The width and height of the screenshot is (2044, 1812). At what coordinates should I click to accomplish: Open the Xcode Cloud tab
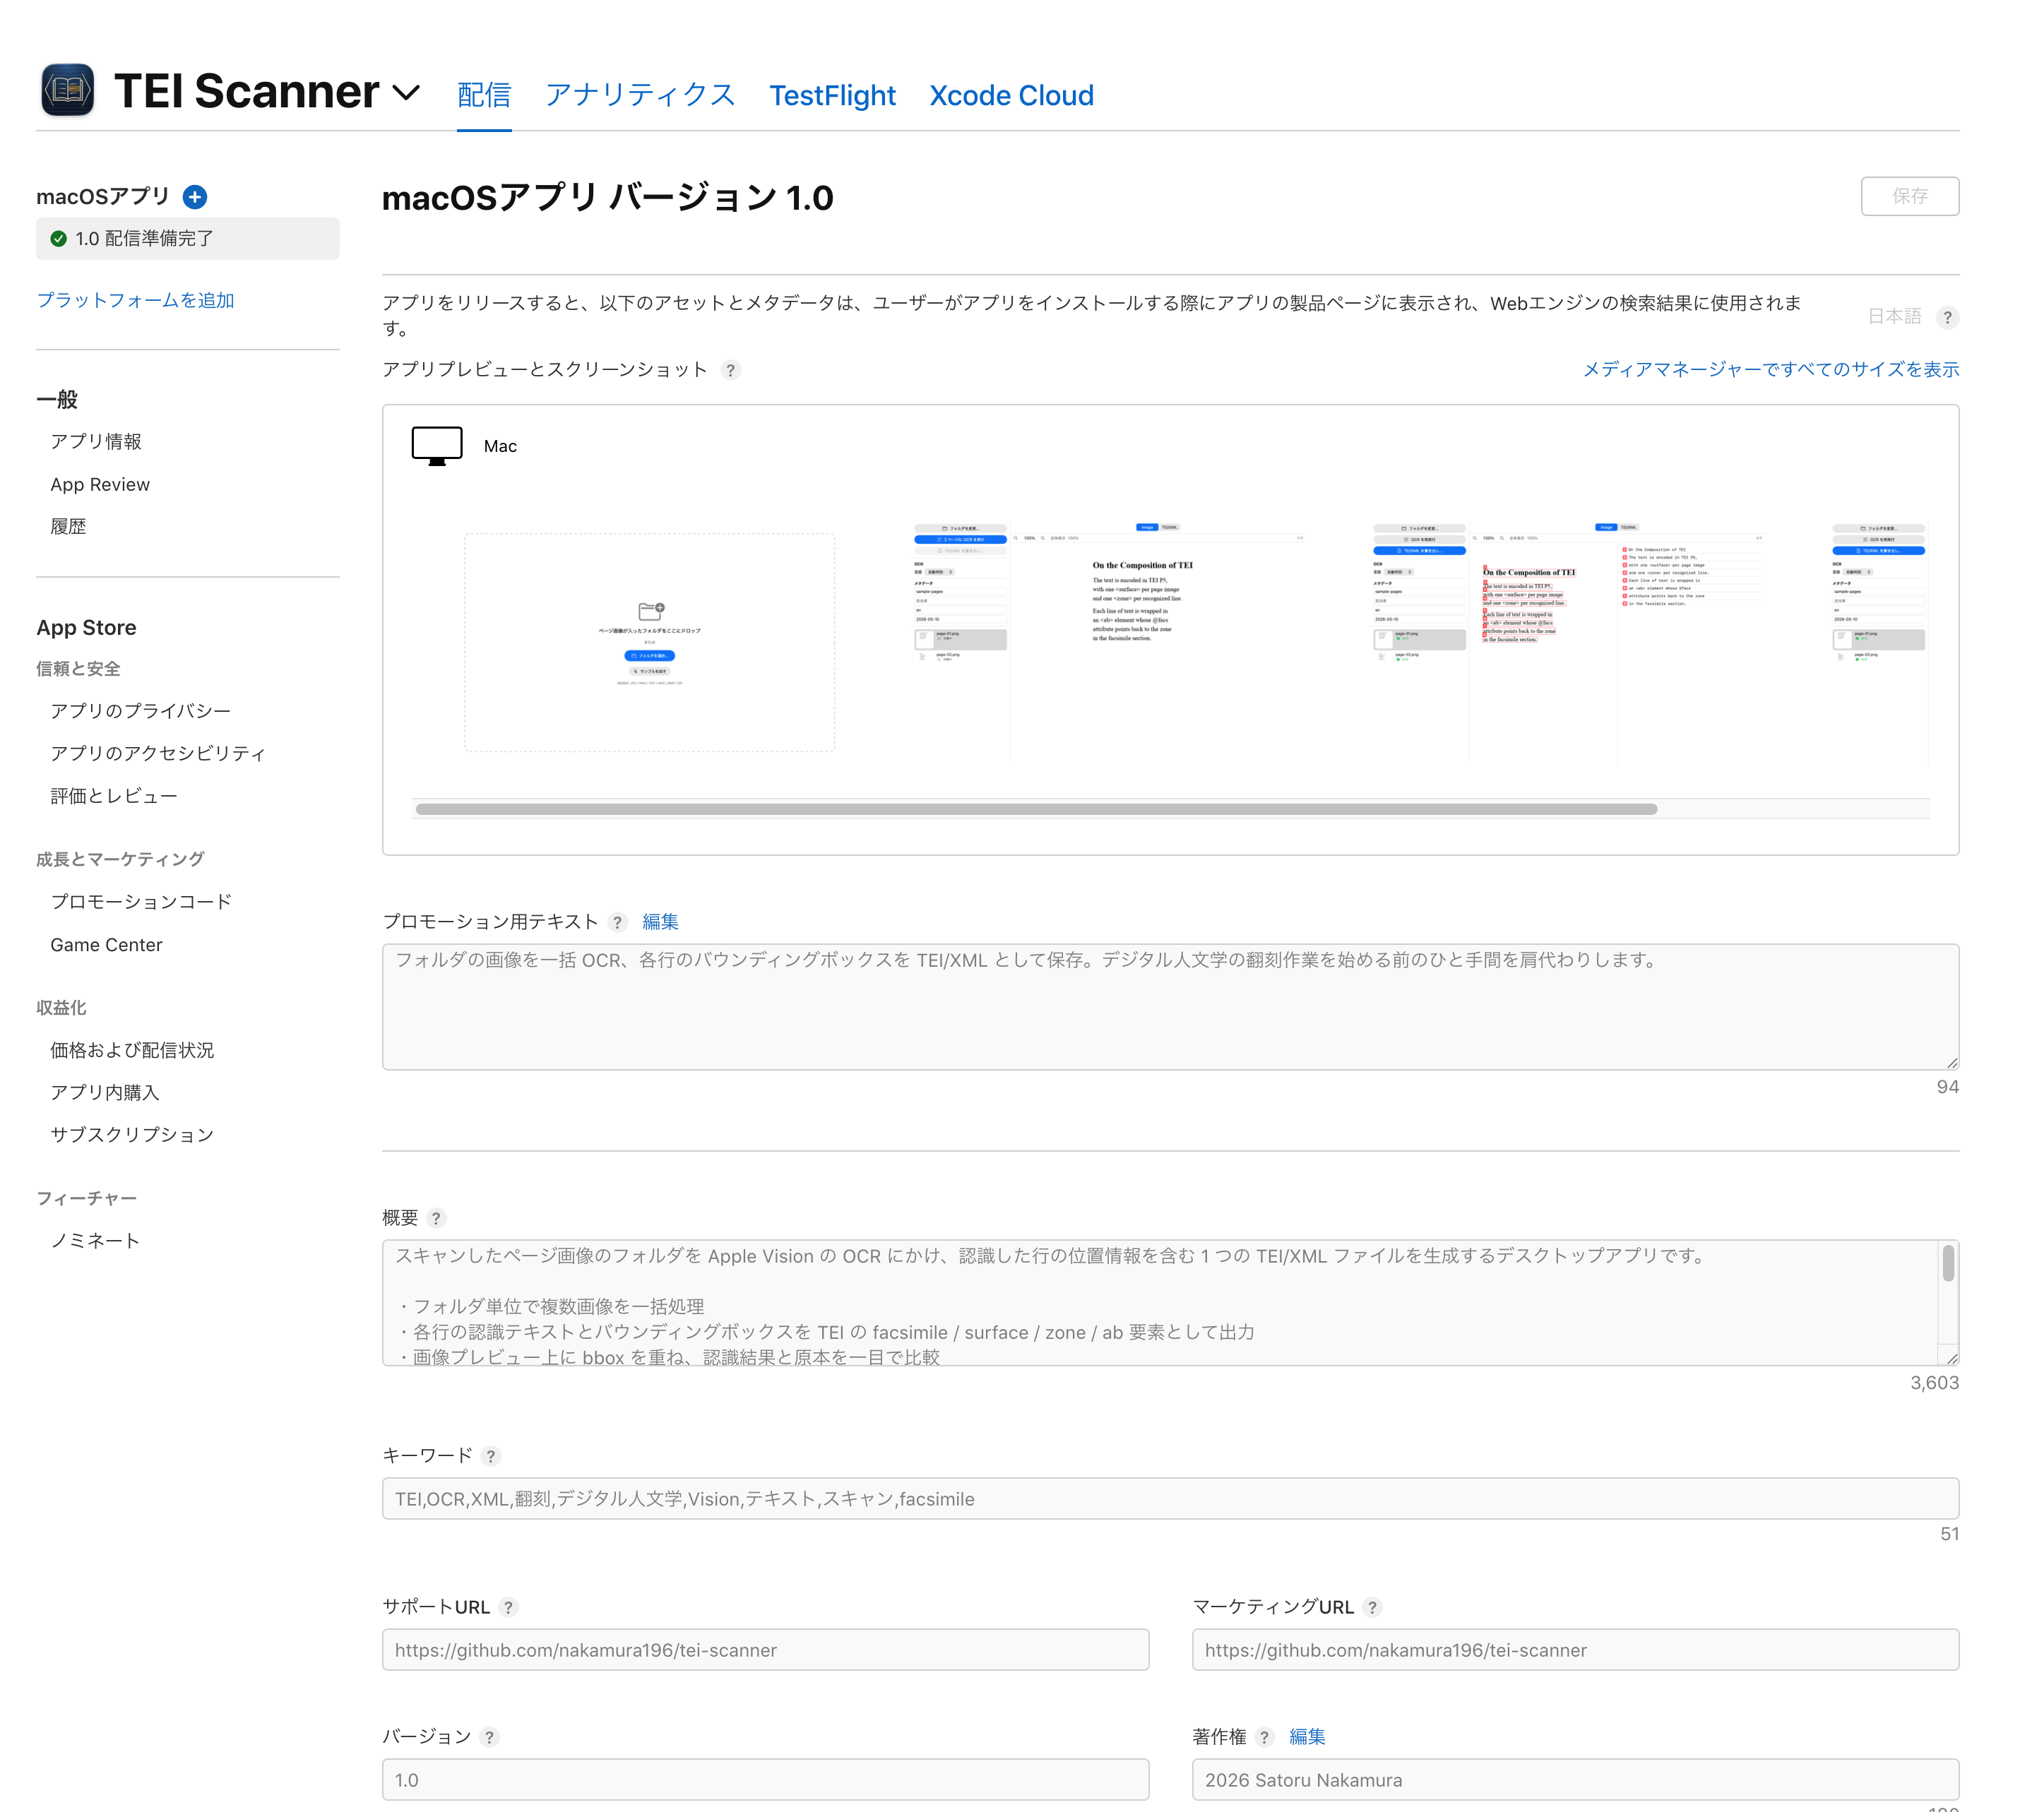(x=1011, y=95)
